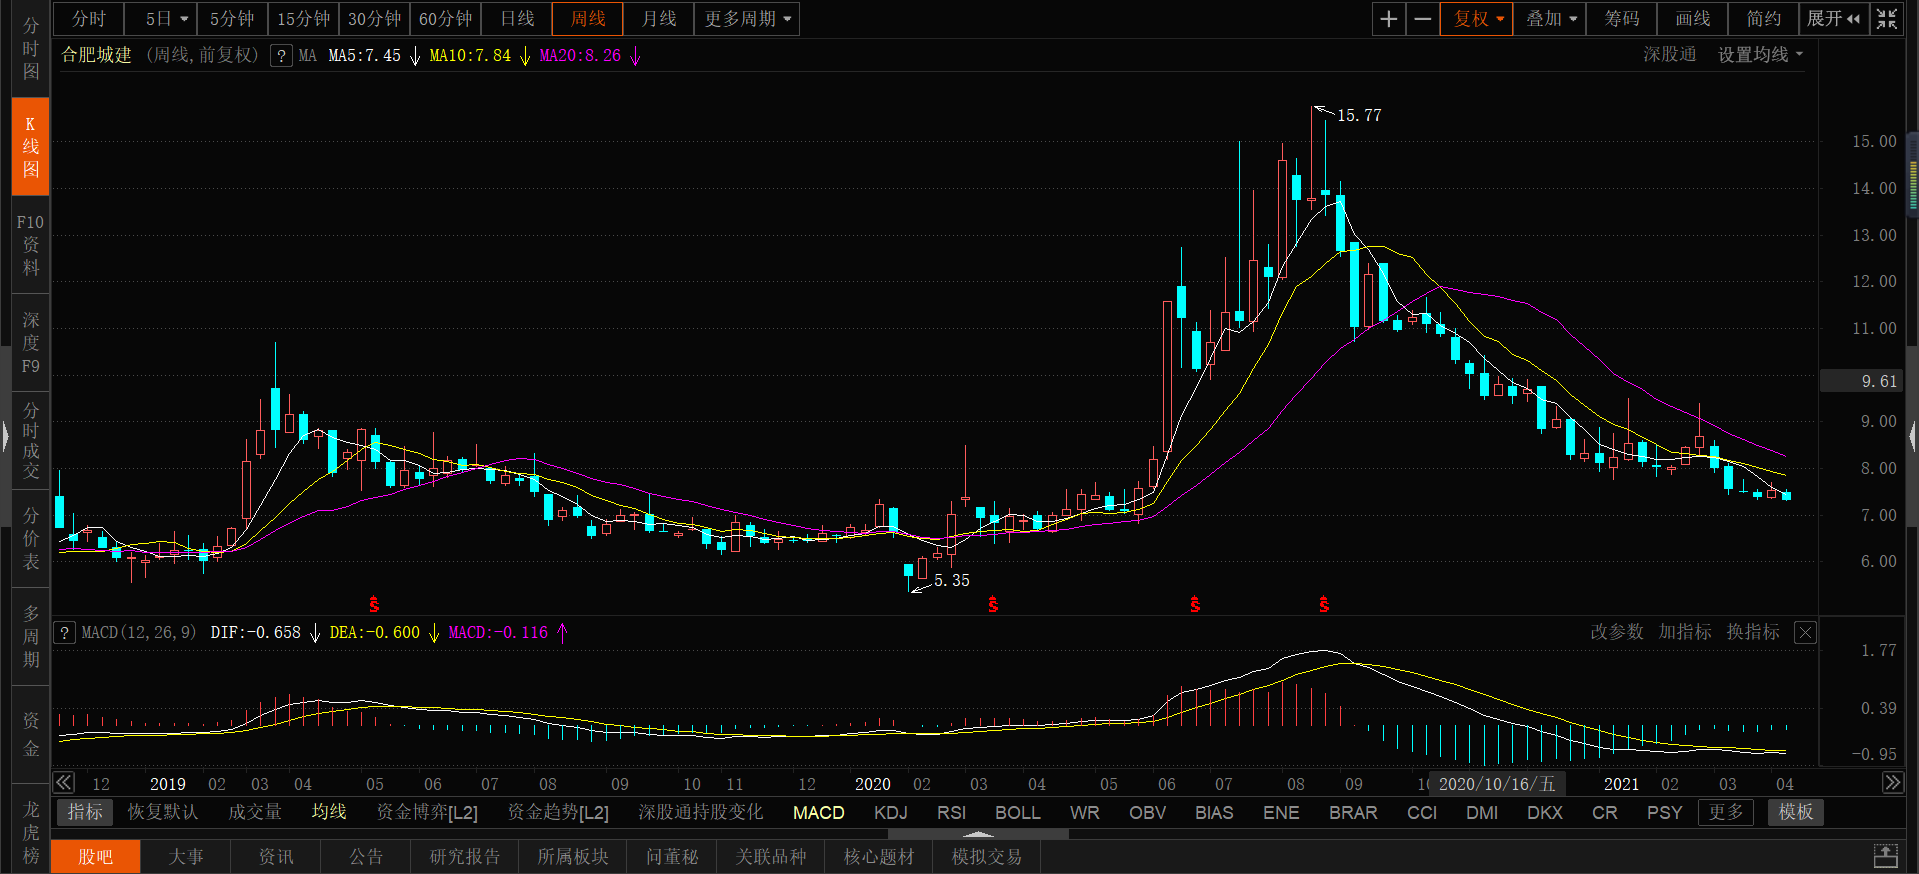
Task: Expand the bottom panel with the up-arrow handle
Action: click(x=978, y=833)
